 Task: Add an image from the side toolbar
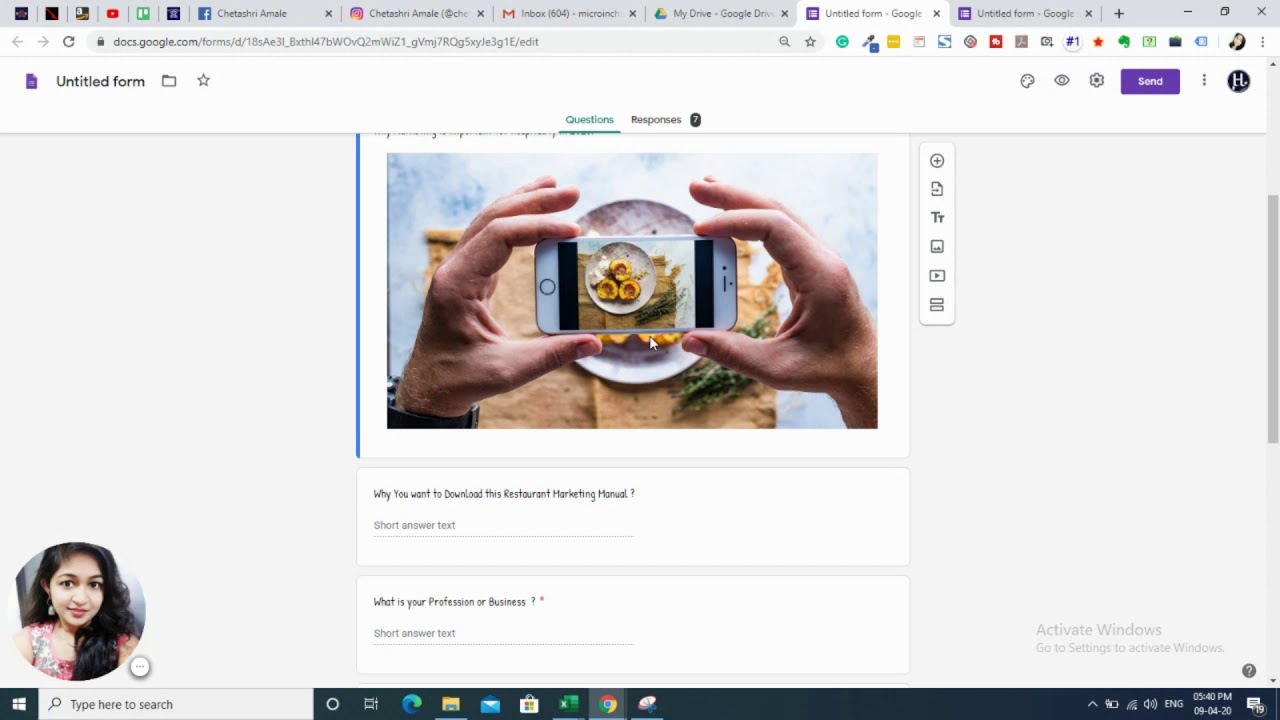point(937,246)
